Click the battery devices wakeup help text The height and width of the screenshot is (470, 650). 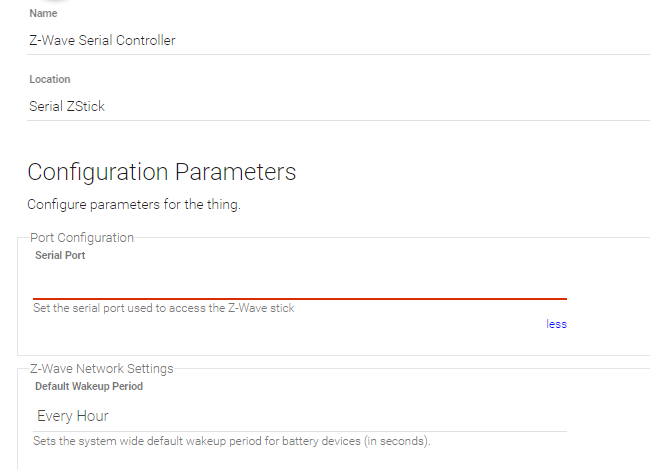232,441
